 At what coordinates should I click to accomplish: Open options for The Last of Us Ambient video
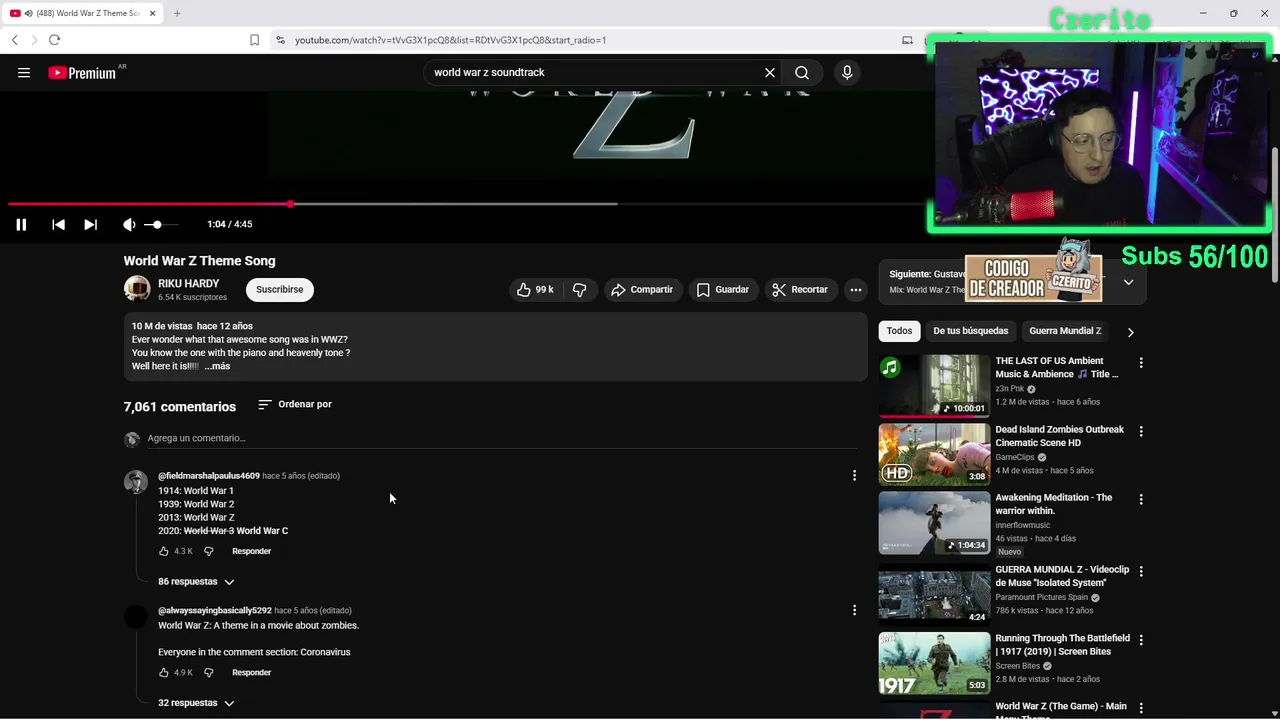1141,363
